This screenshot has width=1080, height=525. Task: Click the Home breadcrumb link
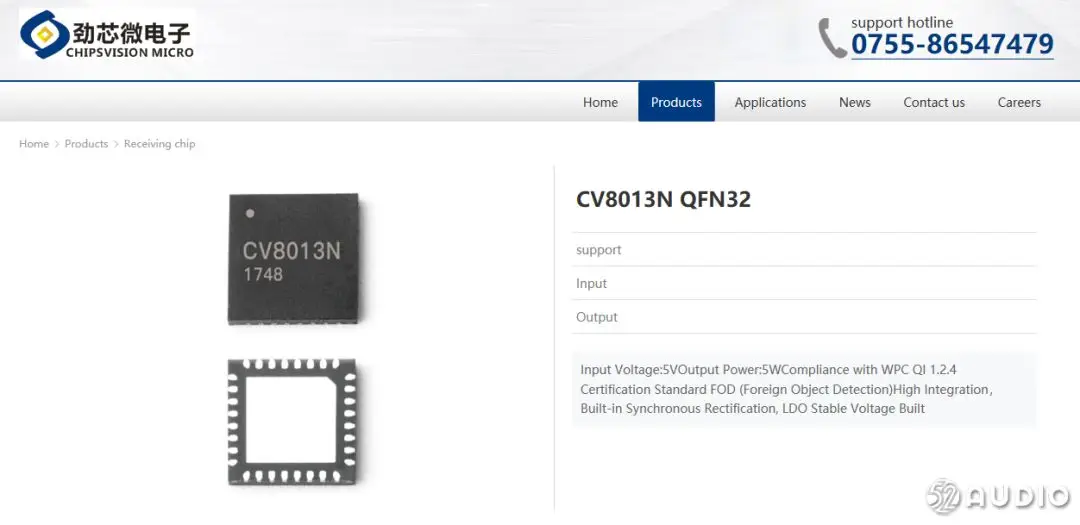(x=34, y=144)
